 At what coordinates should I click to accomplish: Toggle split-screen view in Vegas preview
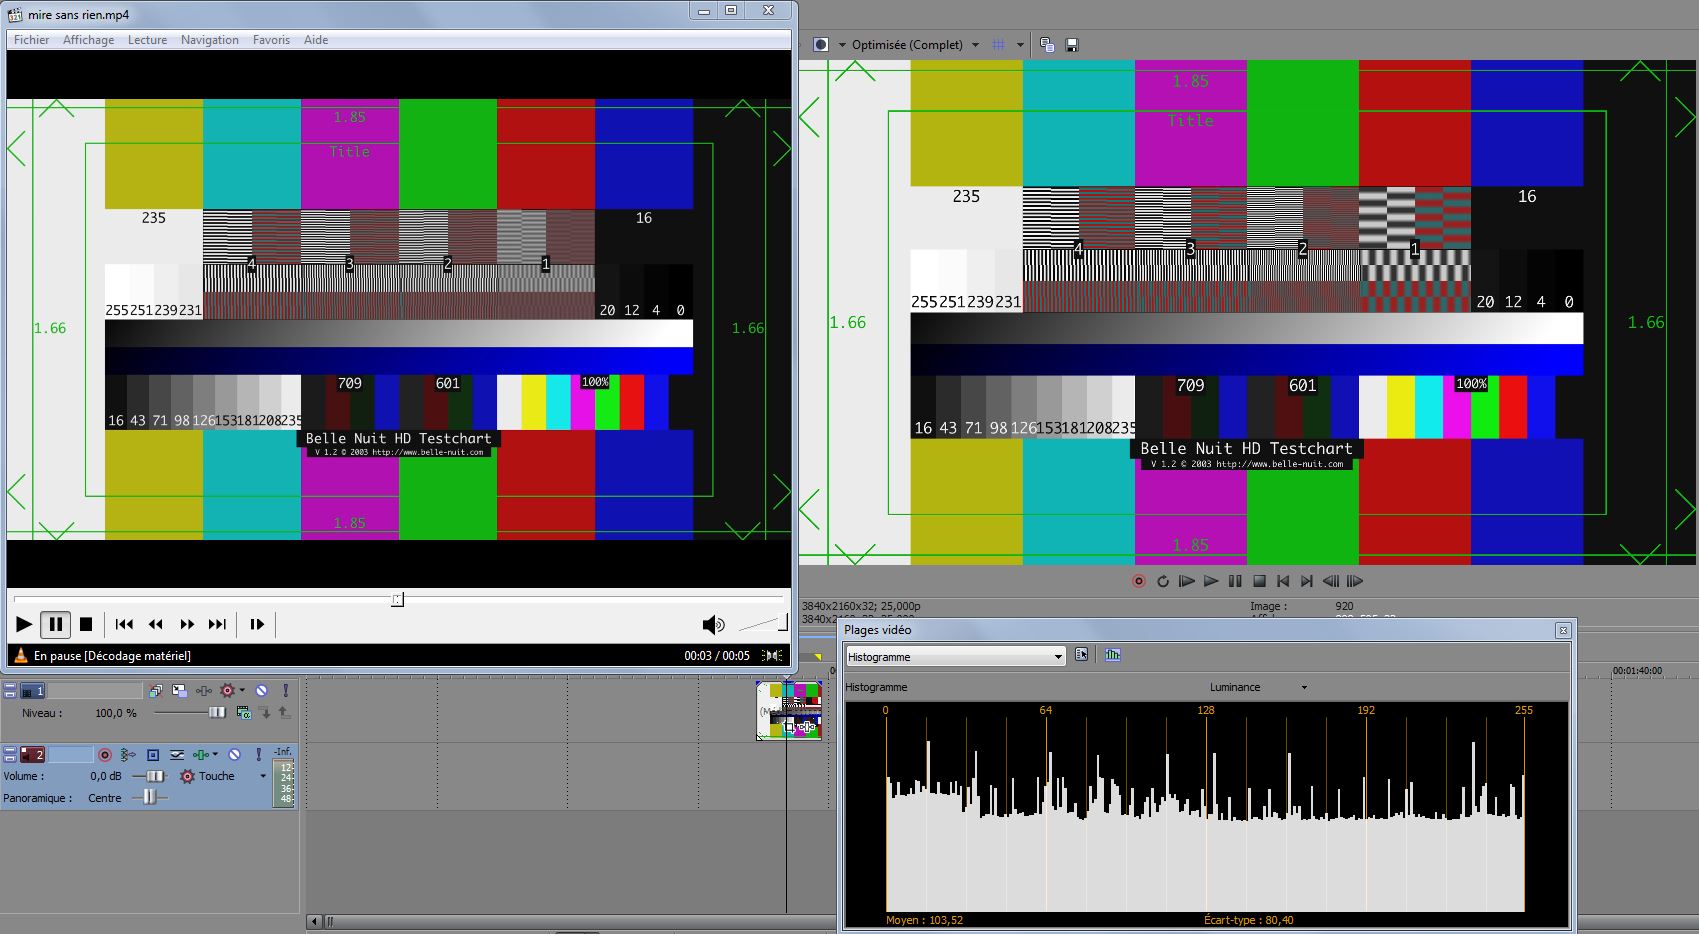[x=821, y=45]
